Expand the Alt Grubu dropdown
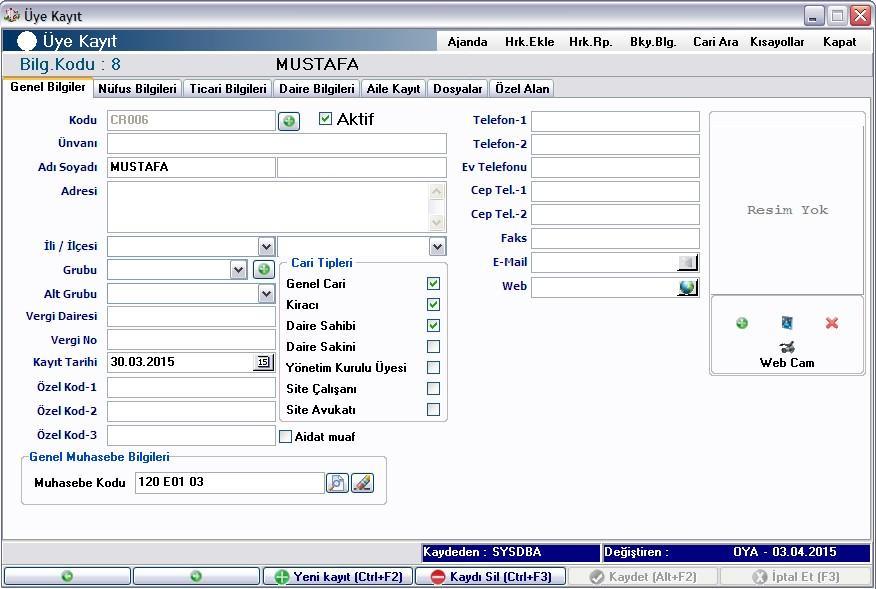The image size is (876, 589). point(266,294)
